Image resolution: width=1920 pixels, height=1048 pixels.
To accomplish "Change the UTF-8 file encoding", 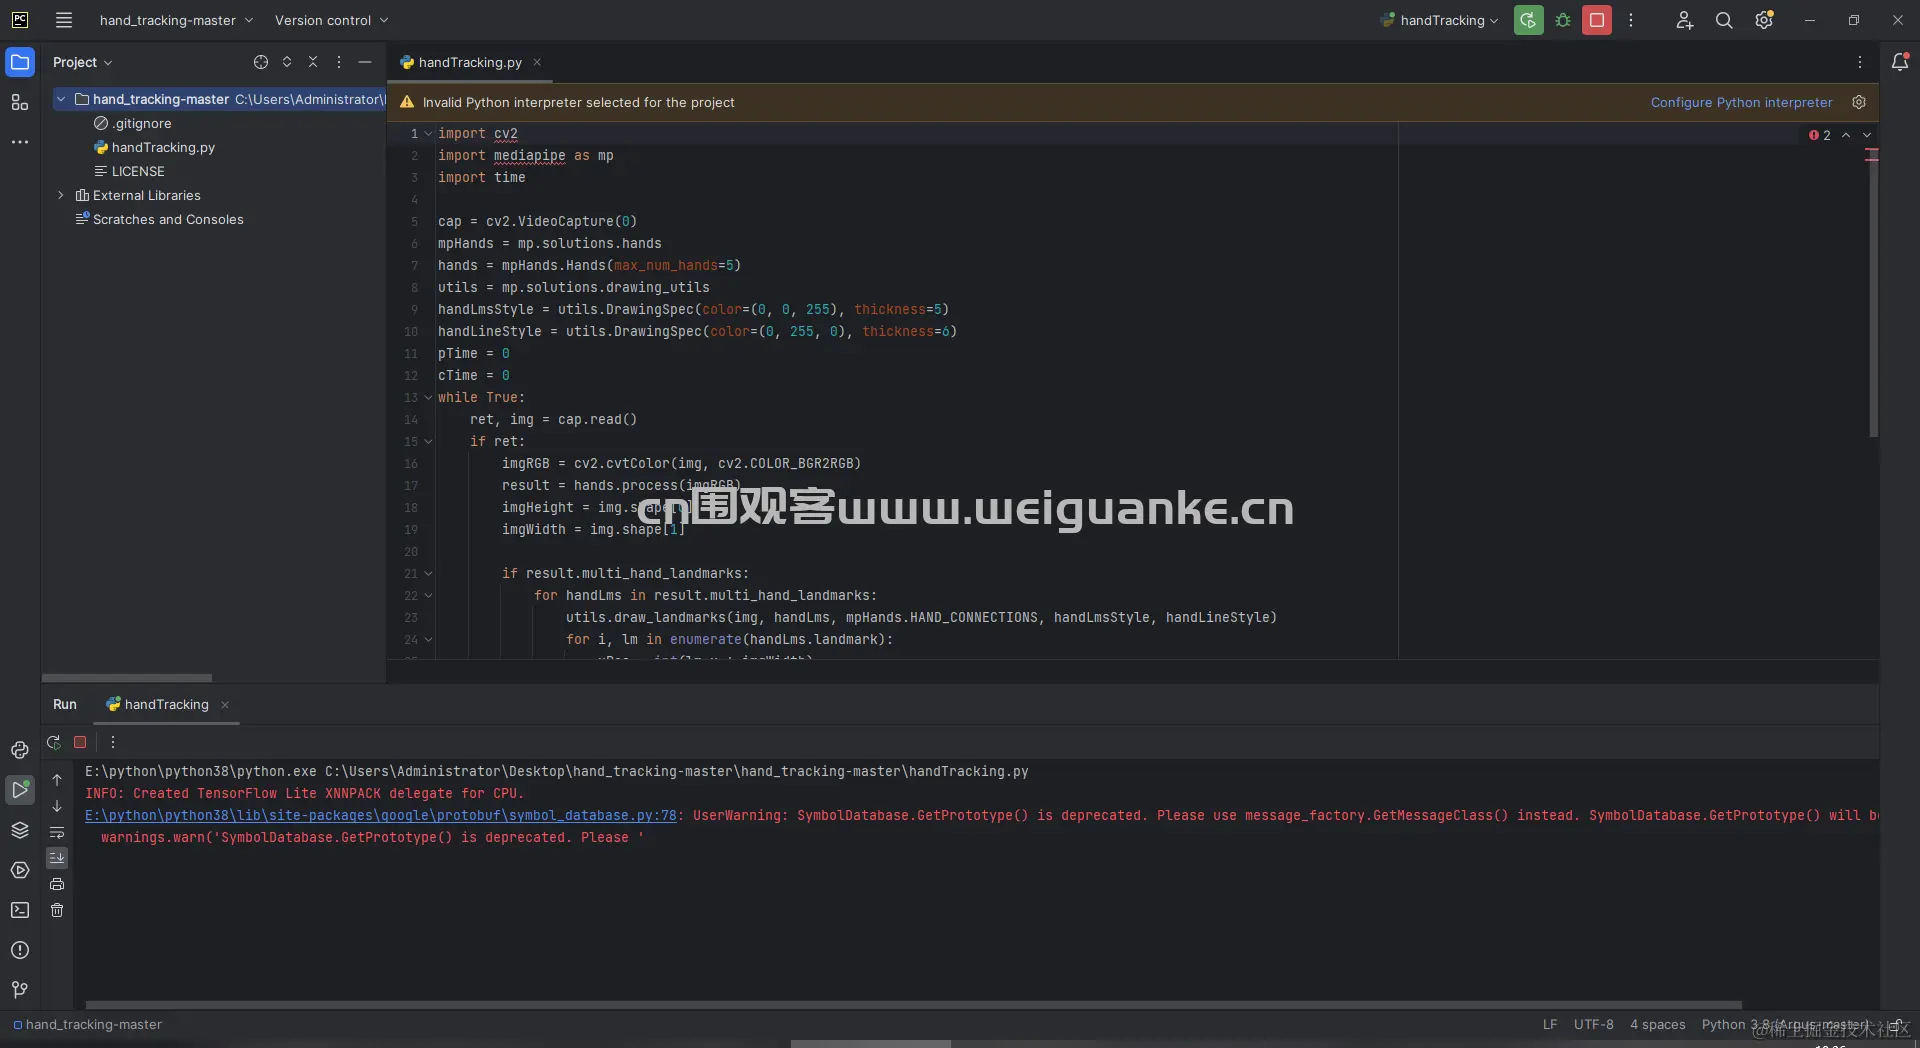I will tap(1593, 1024).
